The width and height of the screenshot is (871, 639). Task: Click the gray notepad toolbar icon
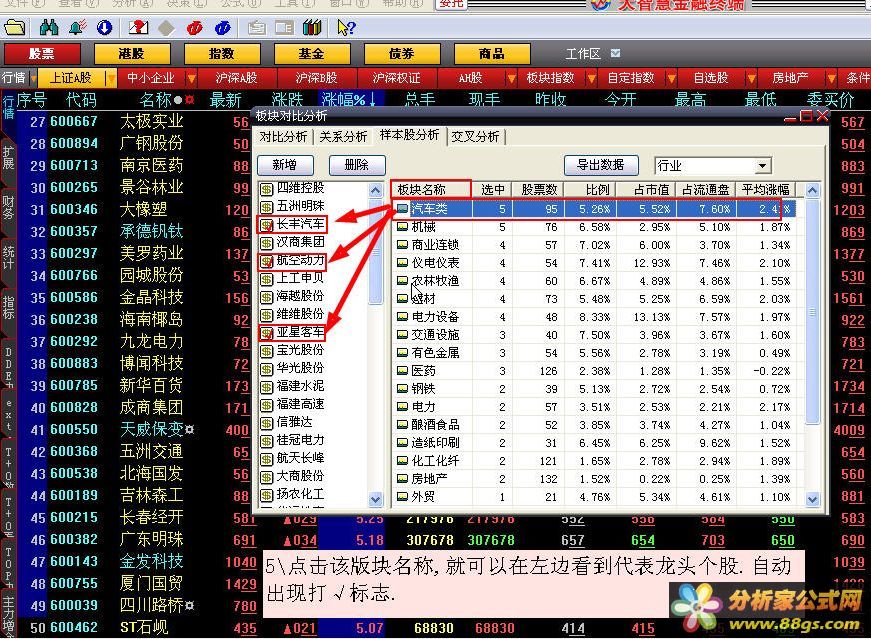256,27
